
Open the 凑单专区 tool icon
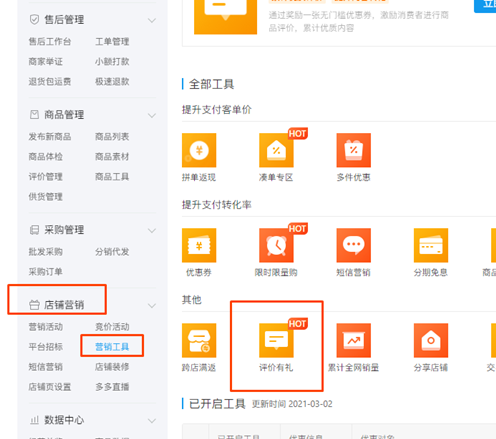(x=276, y=150)
